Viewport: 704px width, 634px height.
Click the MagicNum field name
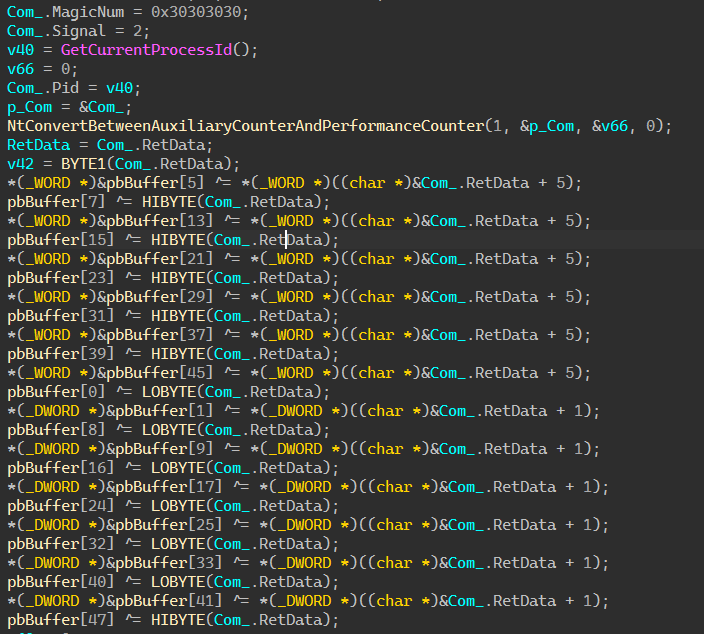click(87, 11)
